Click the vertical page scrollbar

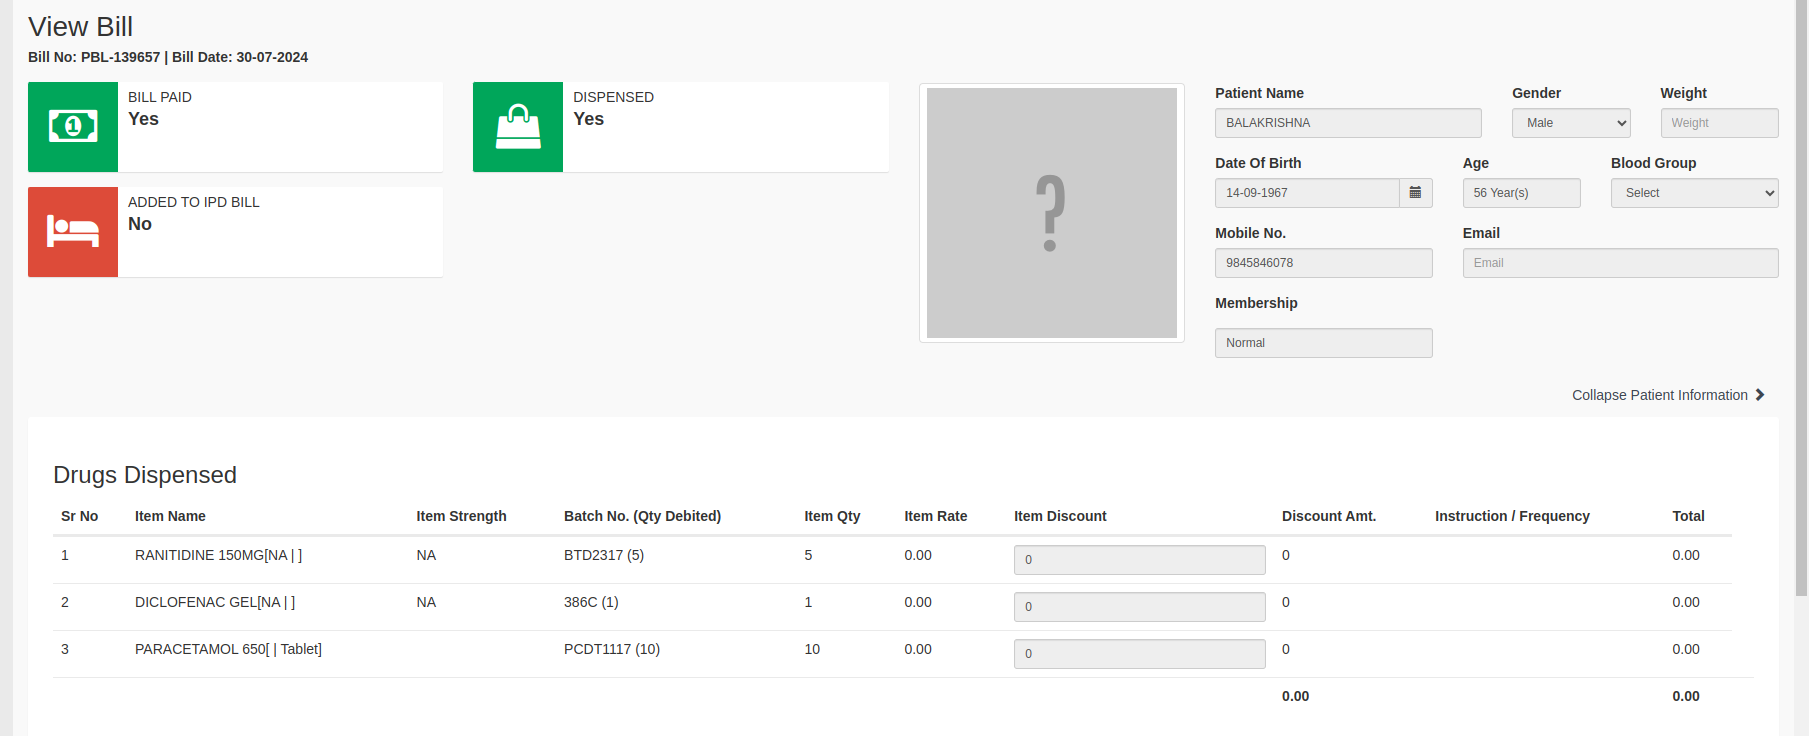pyautogui.click(x=1801, y=300)
